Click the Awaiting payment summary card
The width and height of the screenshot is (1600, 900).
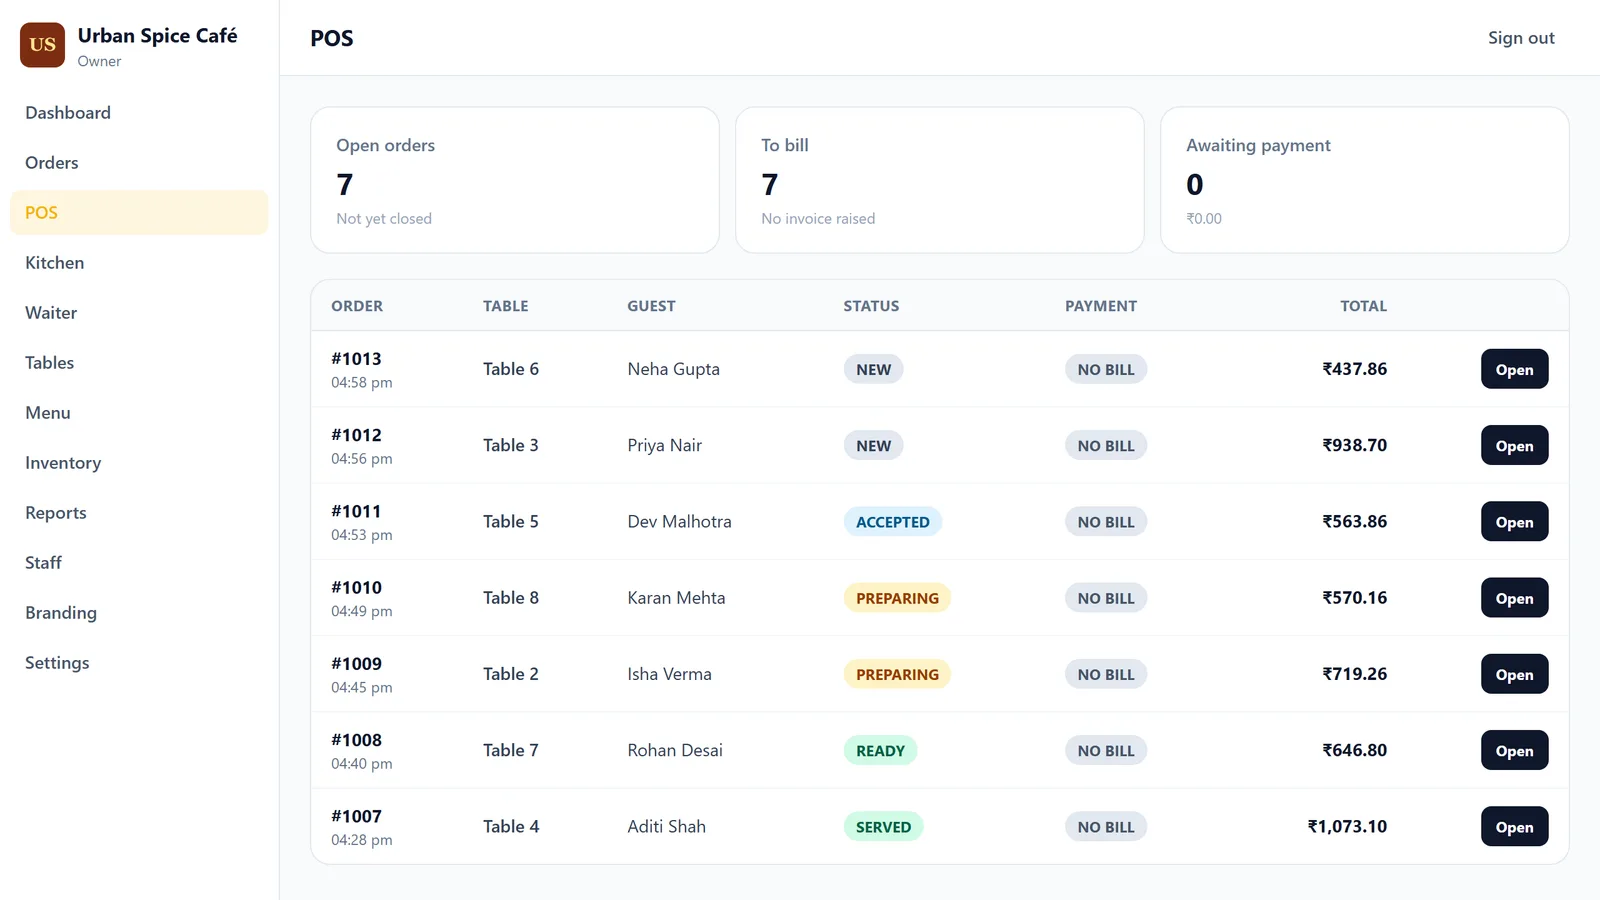(1365, 180)
